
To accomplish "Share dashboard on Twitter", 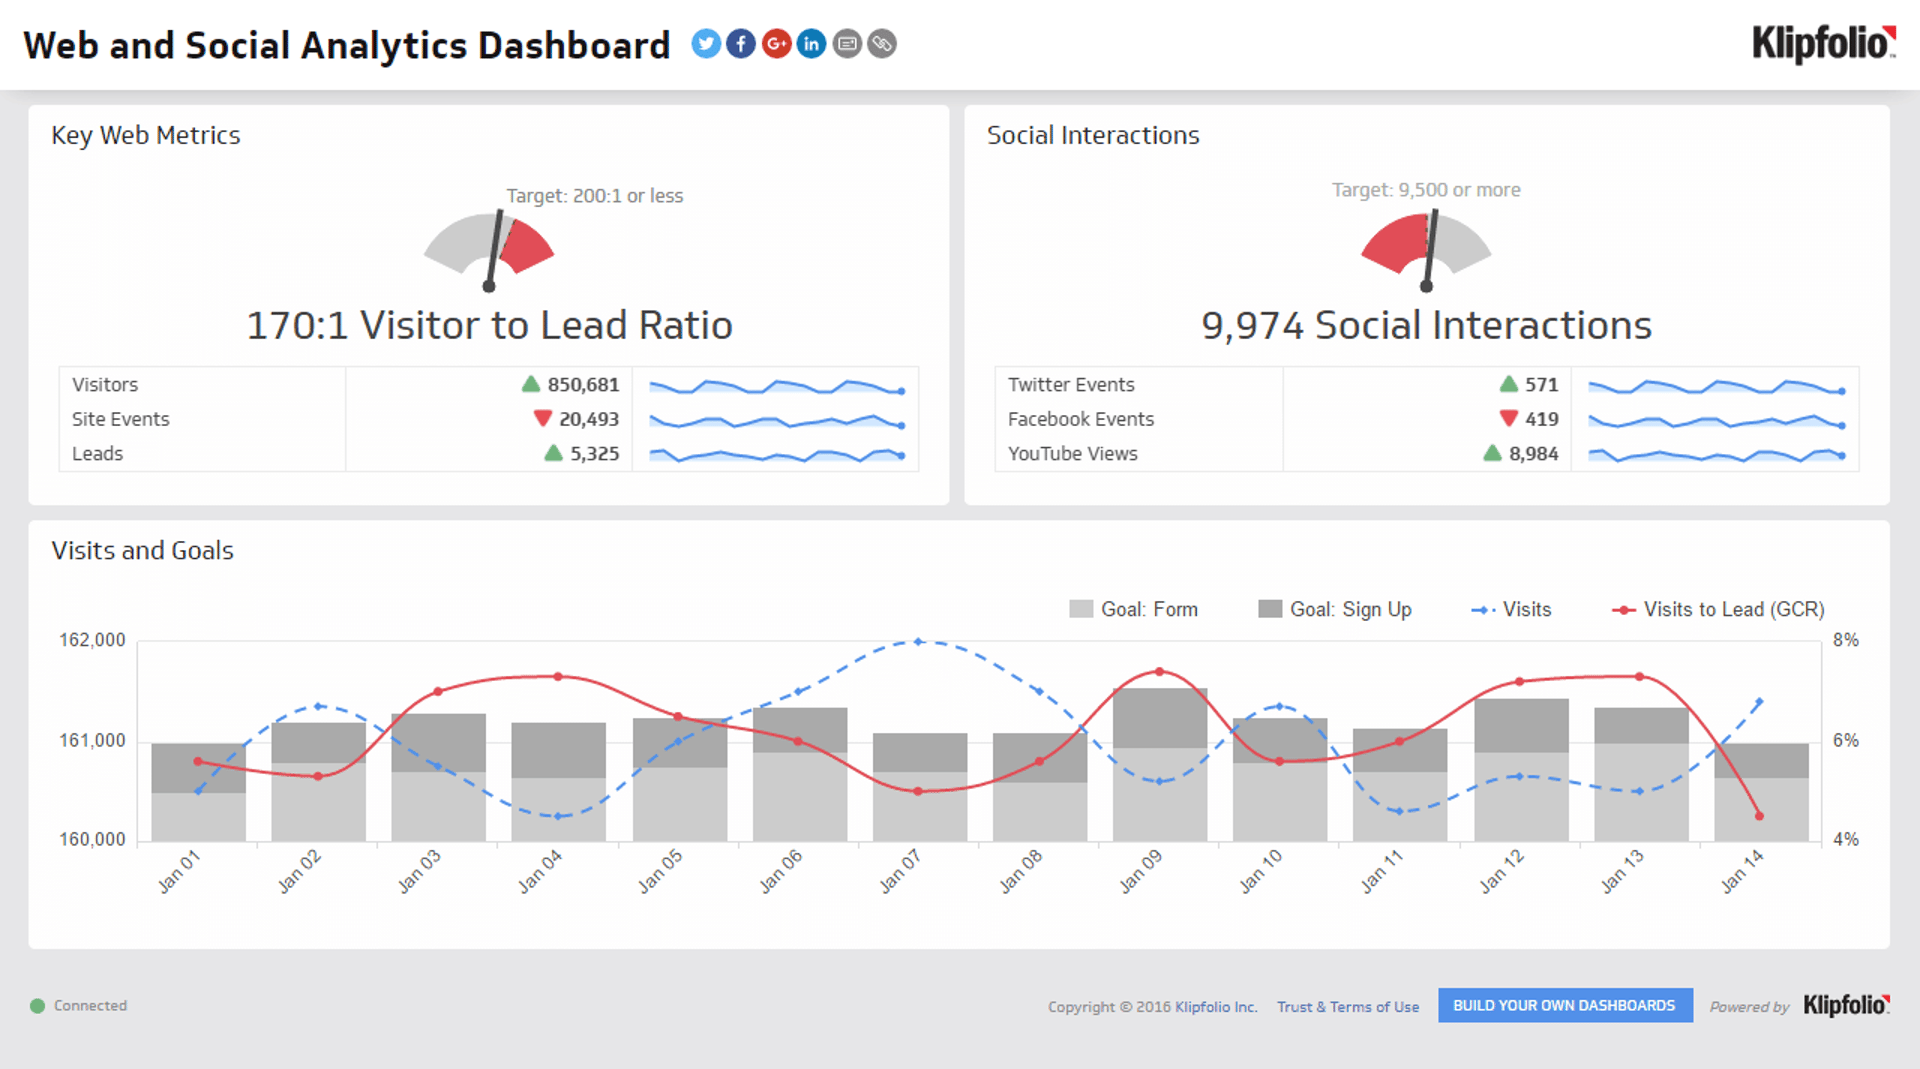I will point(706,44).
